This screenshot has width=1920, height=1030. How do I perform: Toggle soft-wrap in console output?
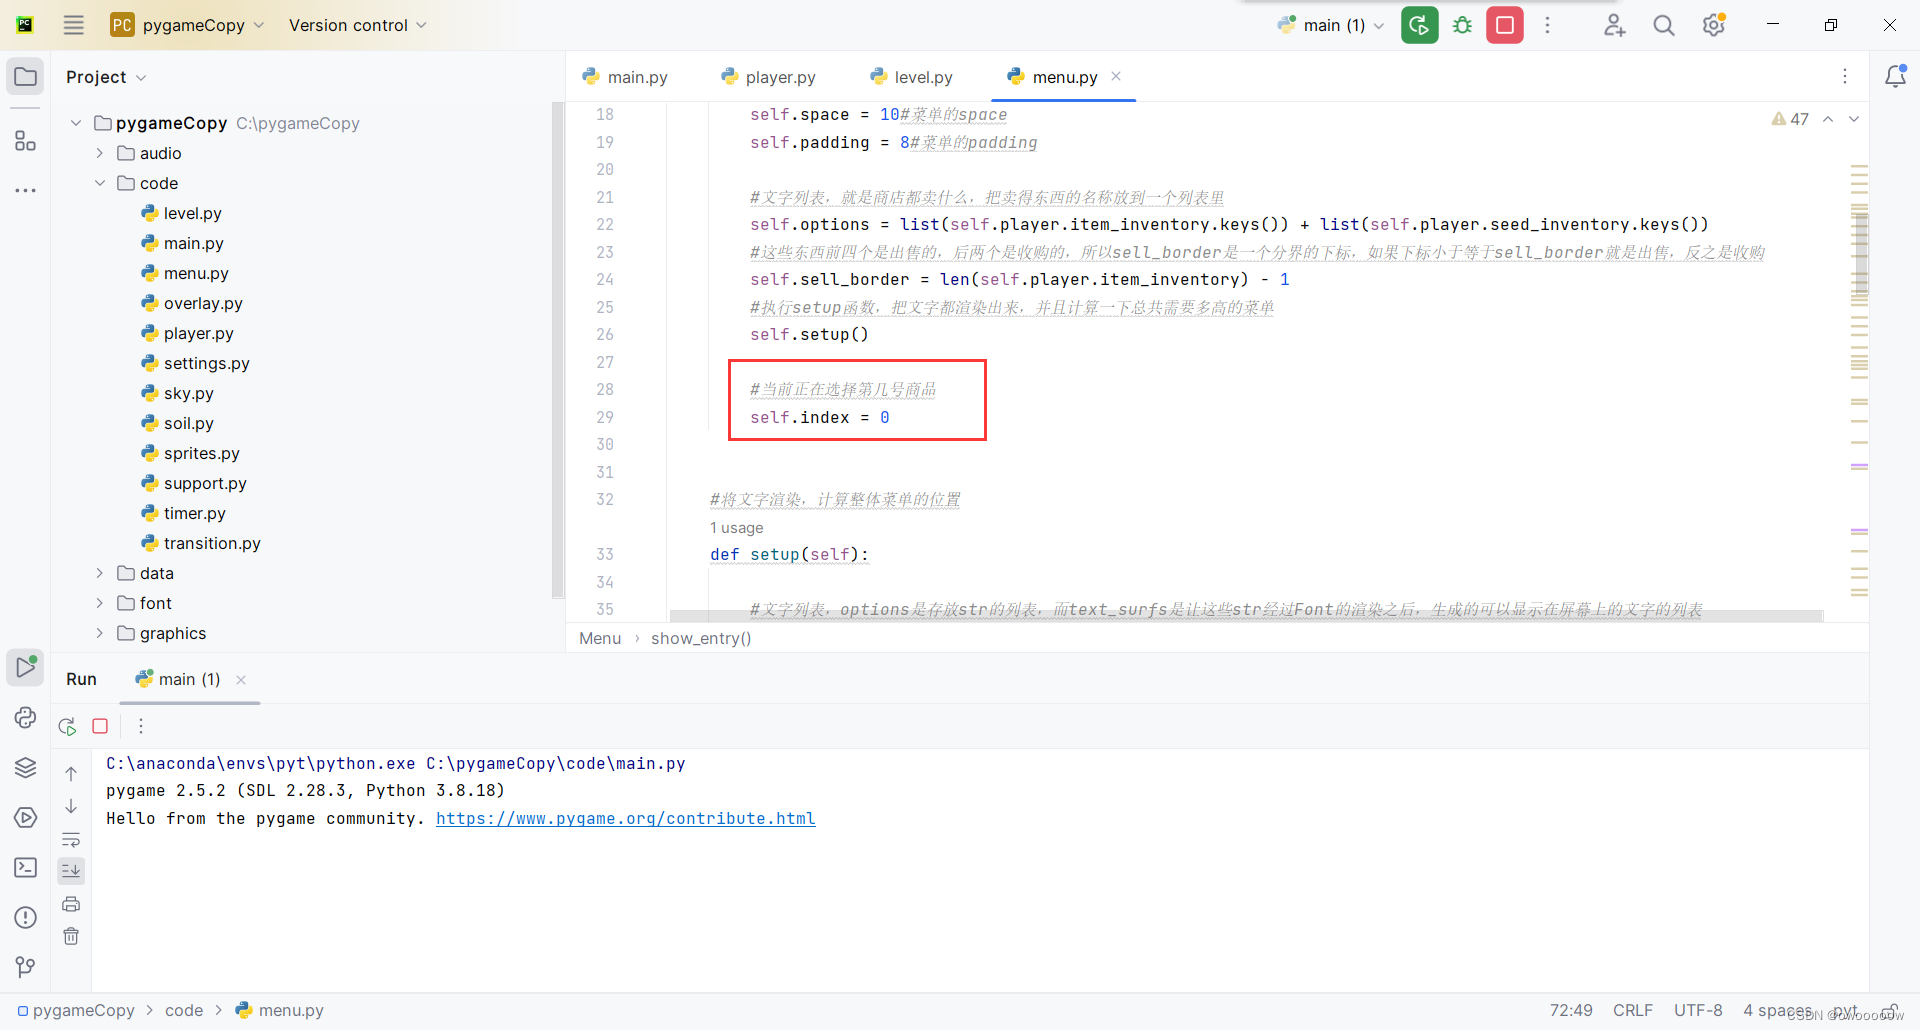tap(71, 839)
